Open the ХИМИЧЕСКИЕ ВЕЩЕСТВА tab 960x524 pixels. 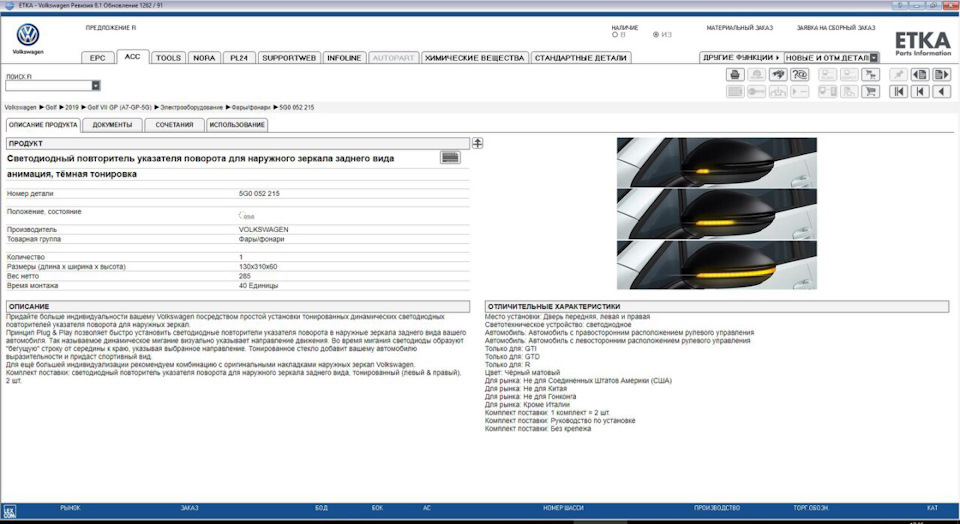coord(474,58)
